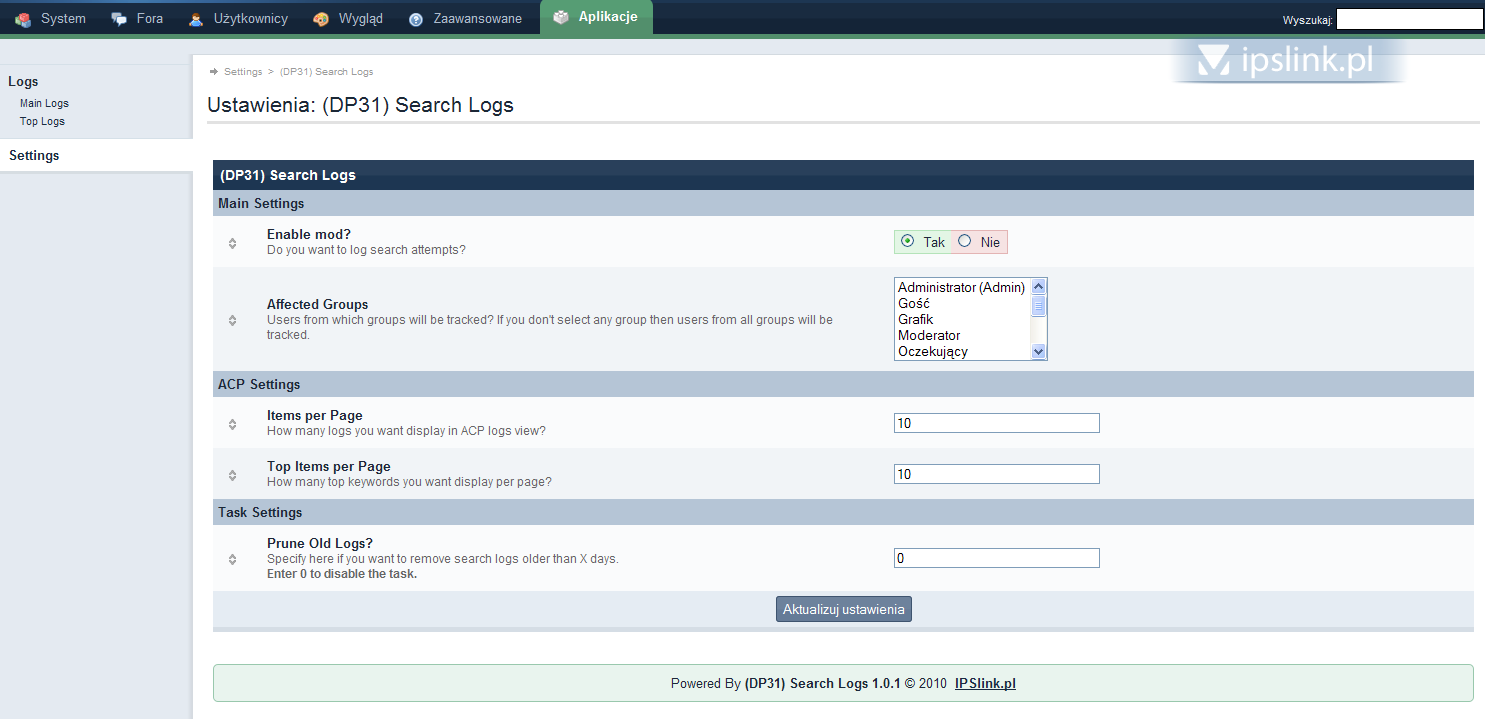This screenshot has width=1485, height=719.
Task: Select Moderator in groups list
Action: click(x=962, y=335)
